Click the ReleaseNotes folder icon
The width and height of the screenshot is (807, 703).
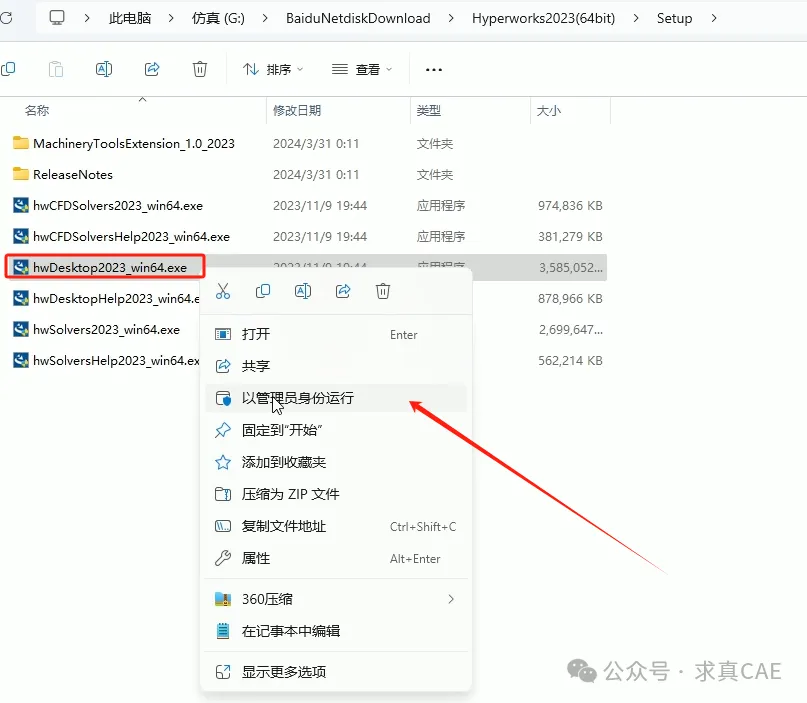coord(21,174)
